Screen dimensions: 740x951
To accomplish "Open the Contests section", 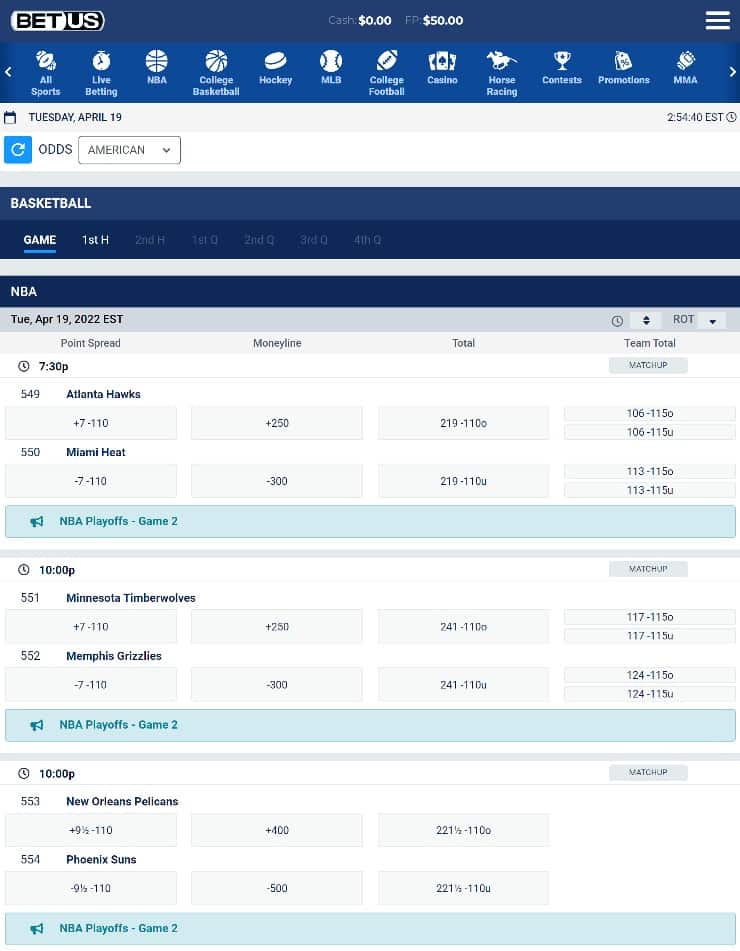I will click(562, 67).
